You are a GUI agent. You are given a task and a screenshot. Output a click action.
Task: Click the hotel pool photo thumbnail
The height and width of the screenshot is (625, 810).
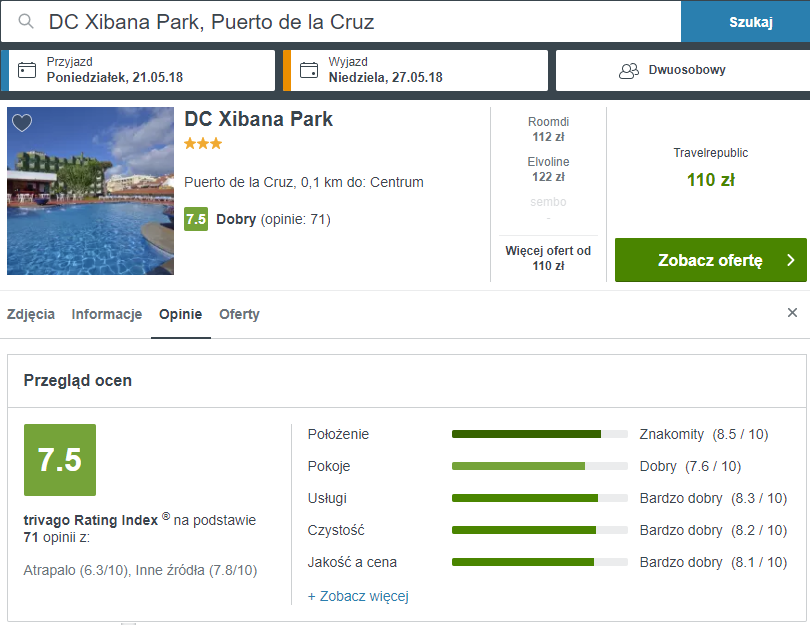90,191
